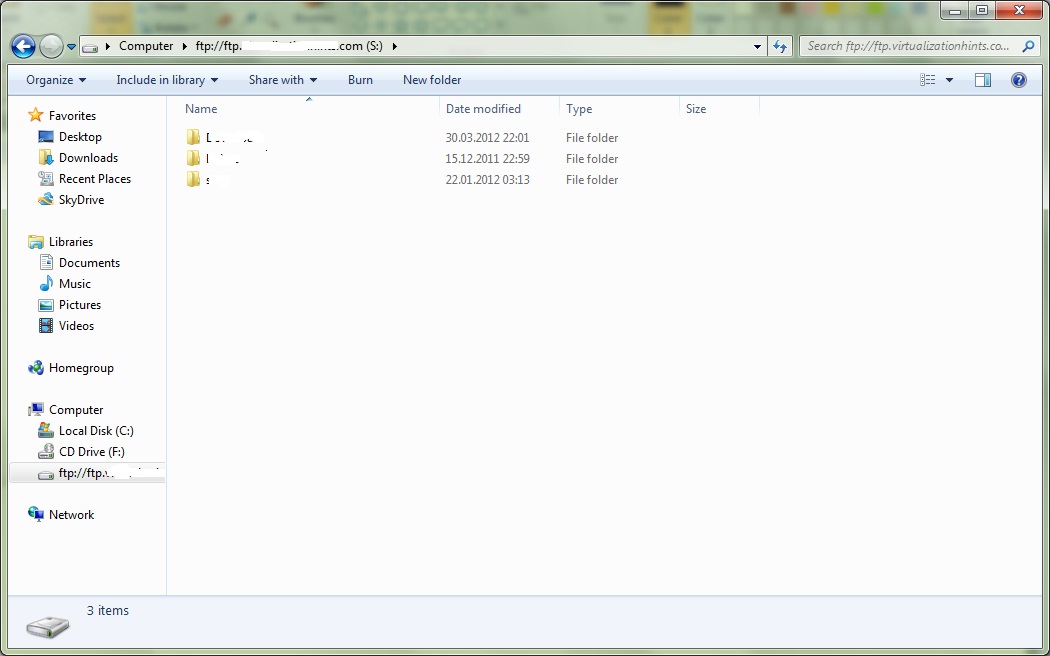Open SkyDrive in Favorites
This screenshot has height=656, width=1050.
coord(80,200)
